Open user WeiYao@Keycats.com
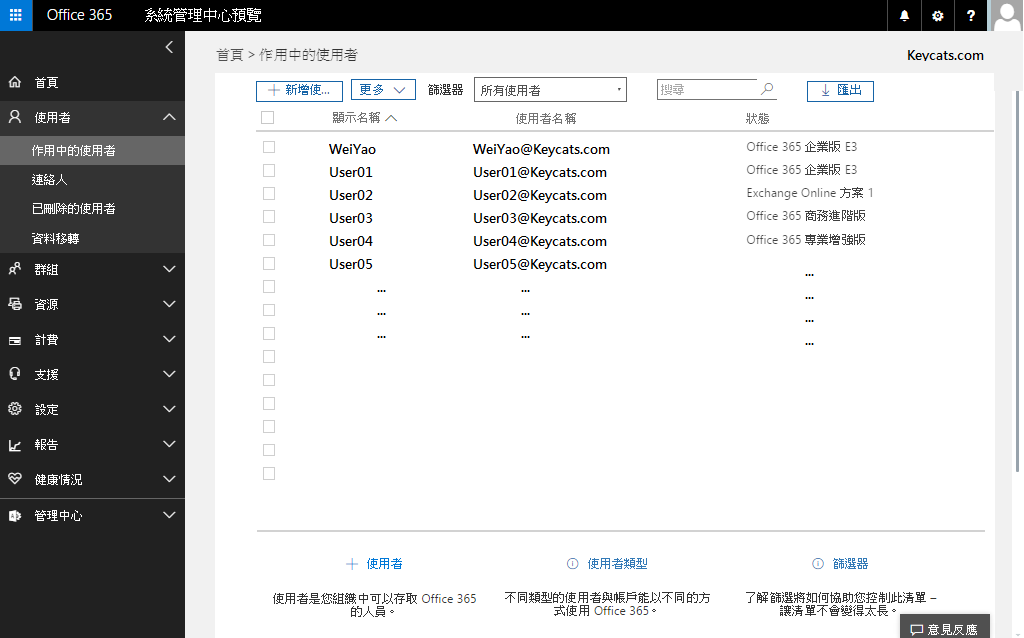Image resolution: width=1024 pixels, height=638 pixels. (x=541, y=149)
